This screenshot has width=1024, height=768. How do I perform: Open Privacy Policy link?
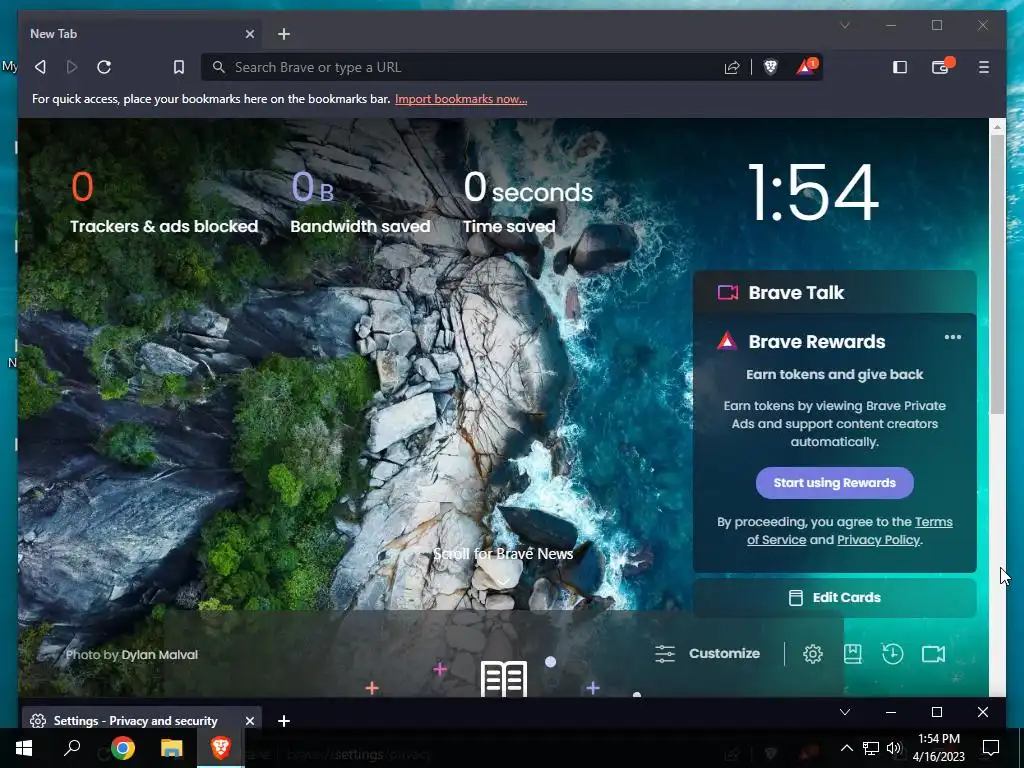tap(878, 540)
